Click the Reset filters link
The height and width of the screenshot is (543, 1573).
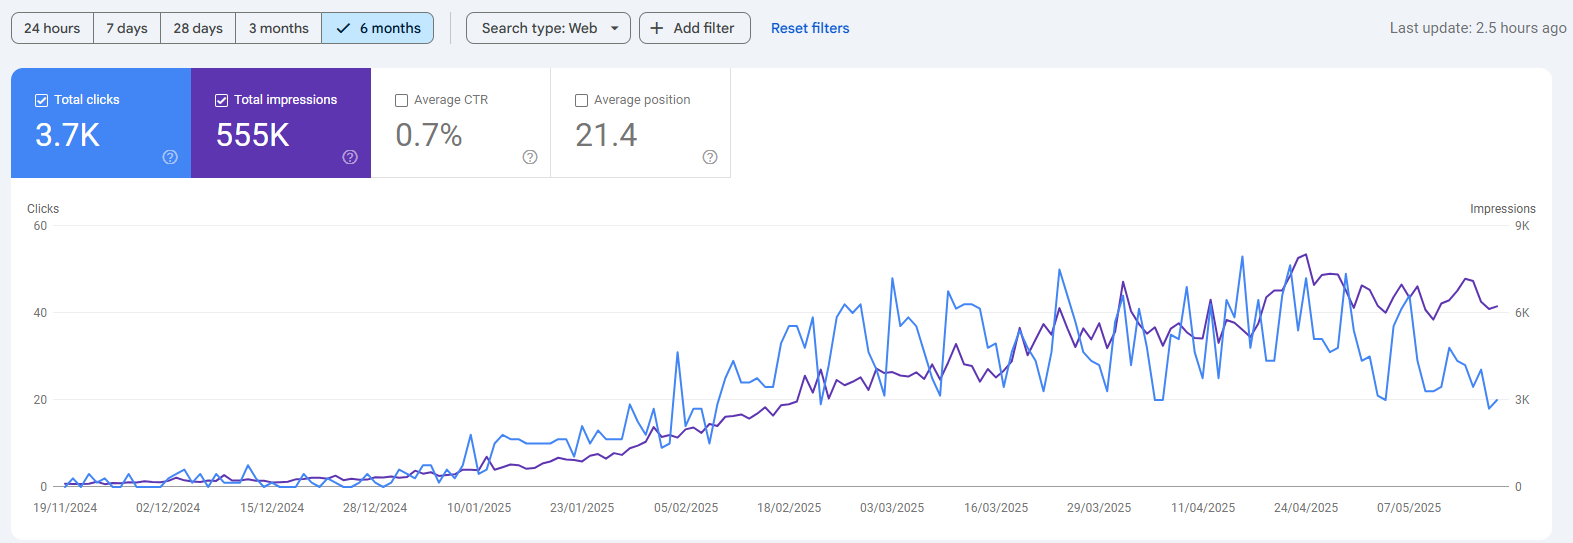[x=810, y=28]
